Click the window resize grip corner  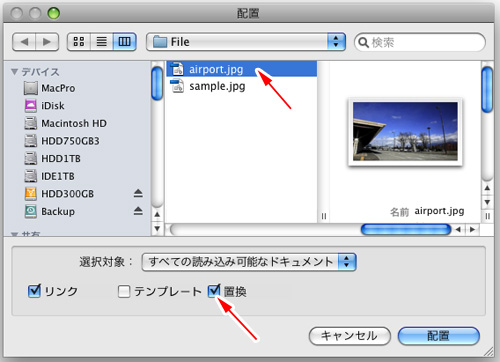(x=489, y=352)
